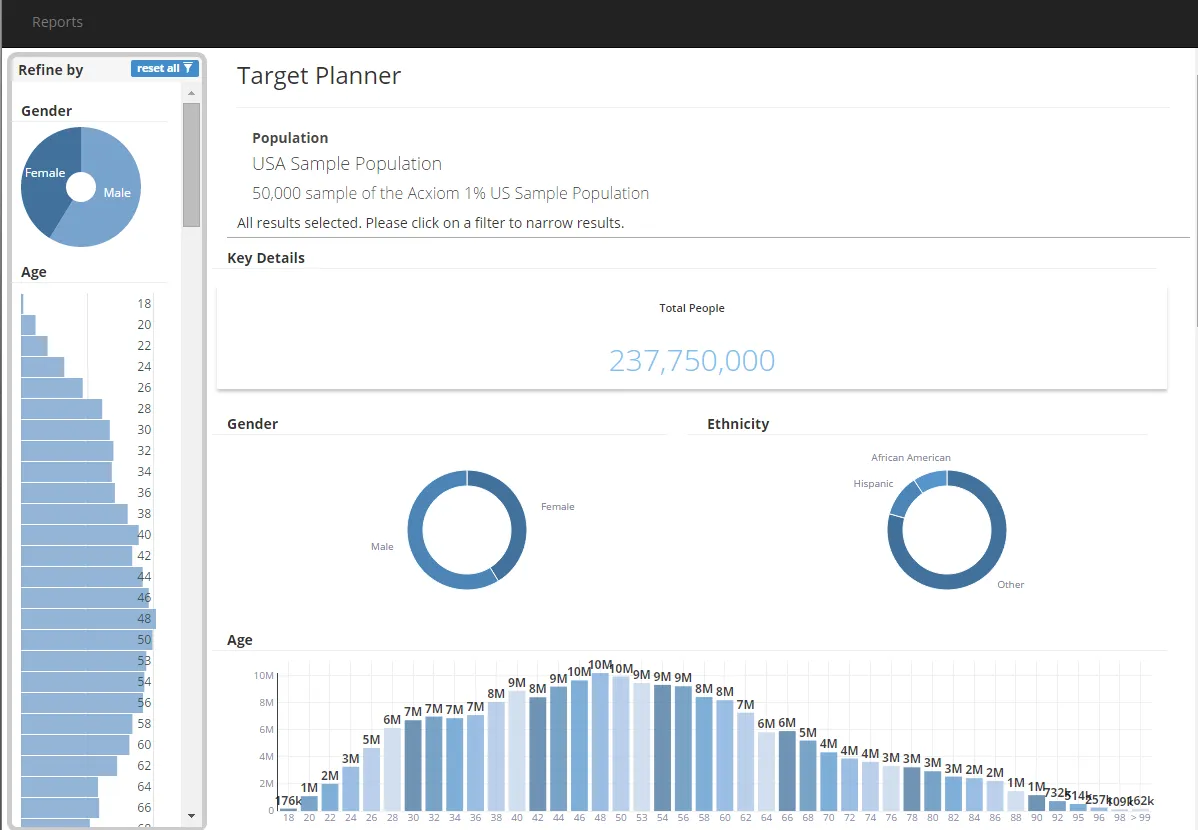Click the sidebar scrollbar thumb
This screenshot has height=830, width=1198.
(x=191, y=164)
